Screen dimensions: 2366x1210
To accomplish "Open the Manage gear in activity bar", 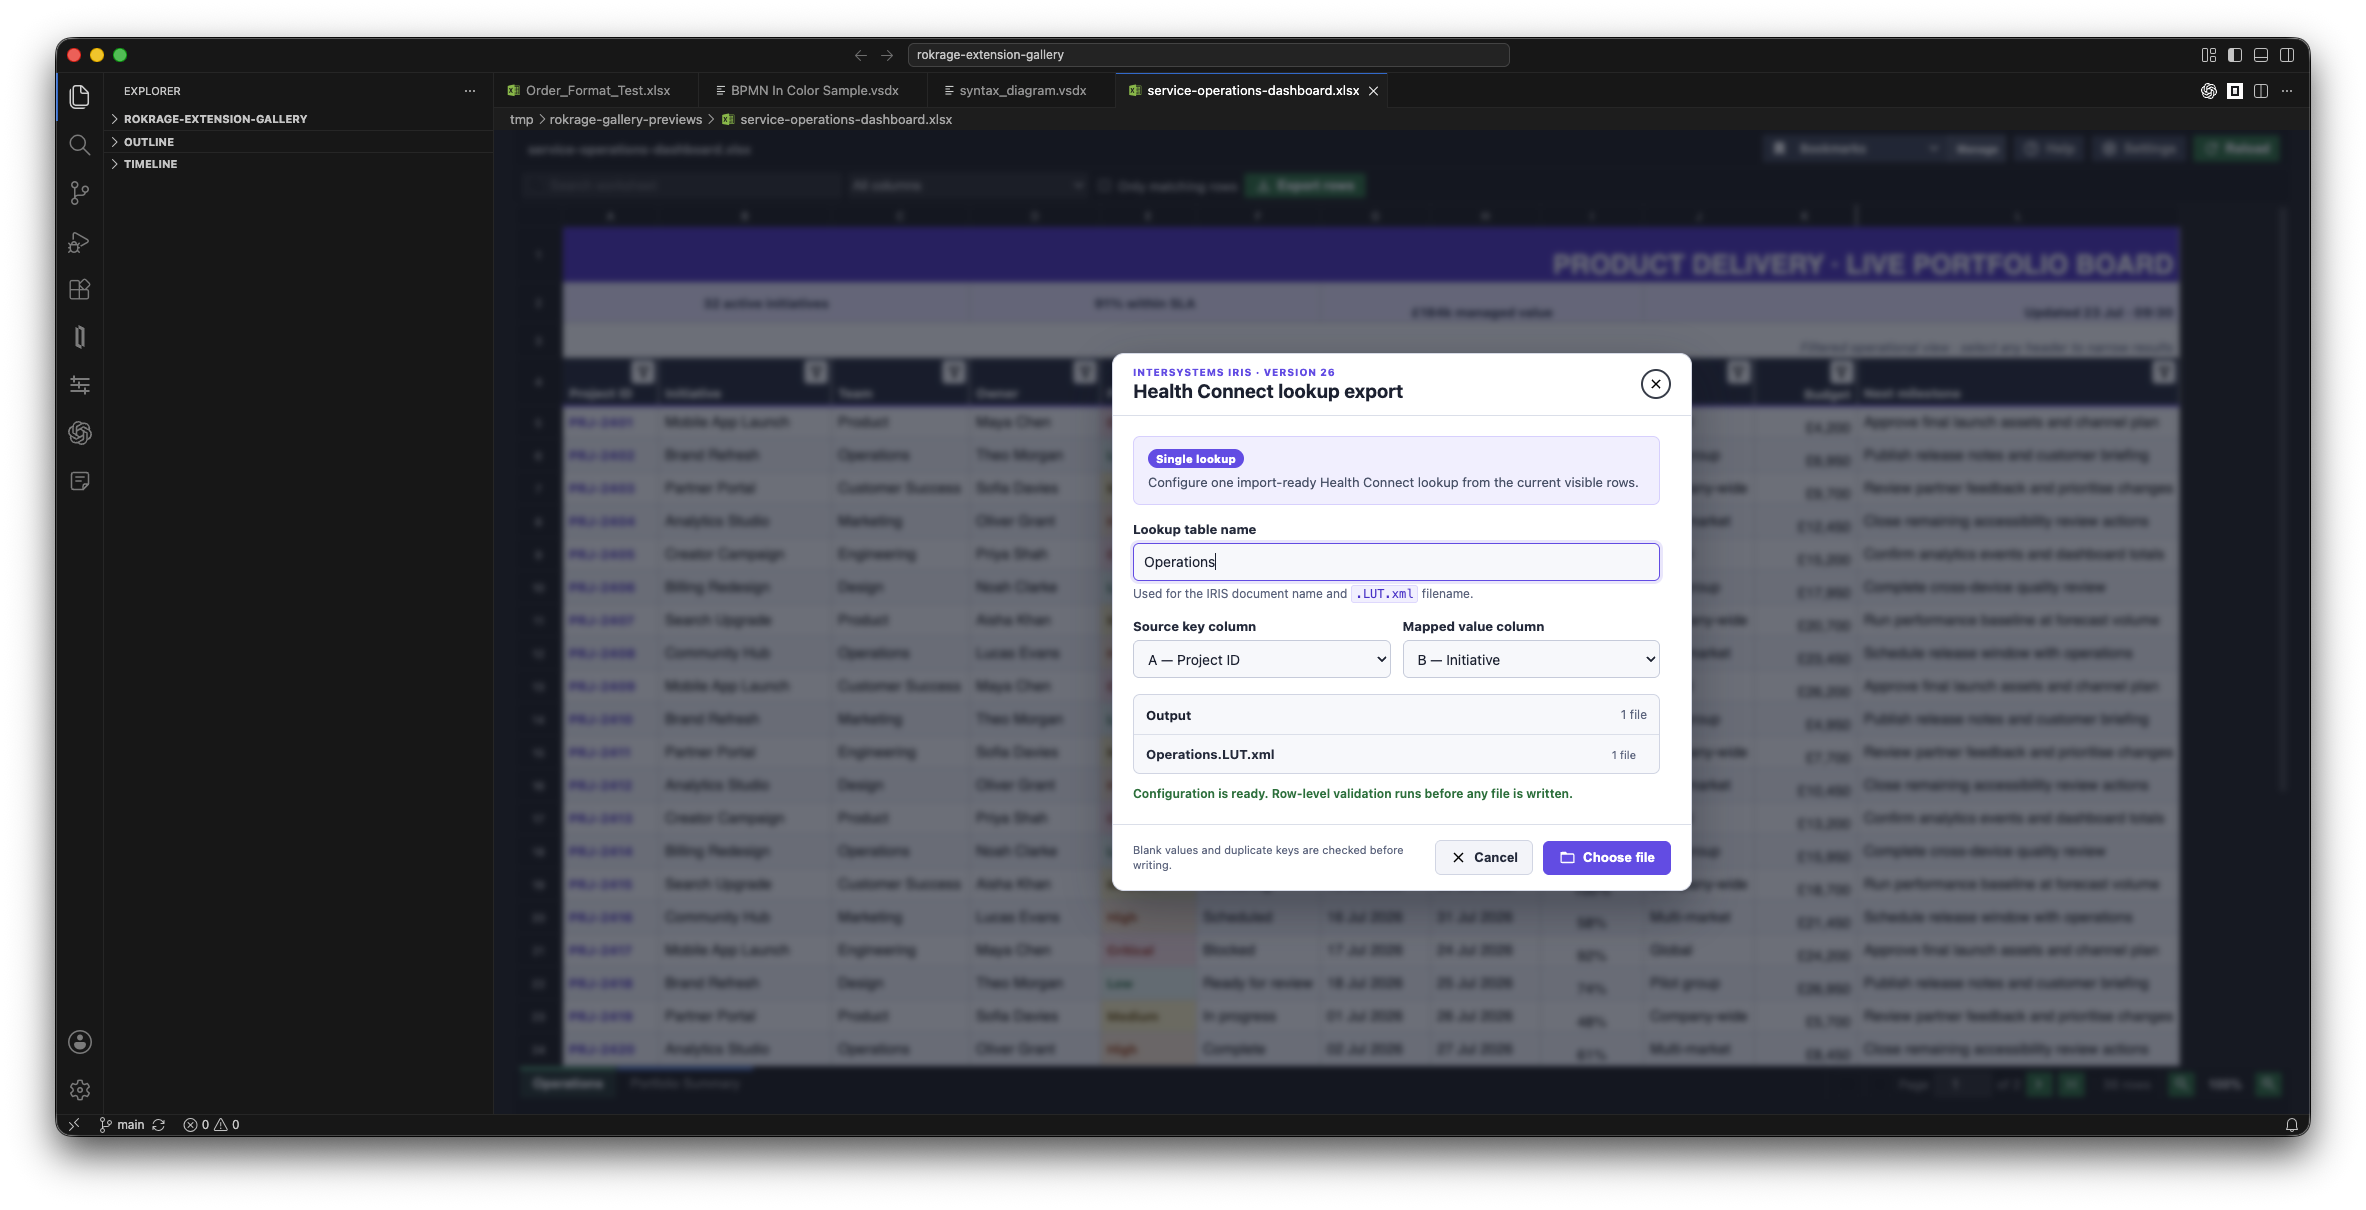I will point(80,1090).
